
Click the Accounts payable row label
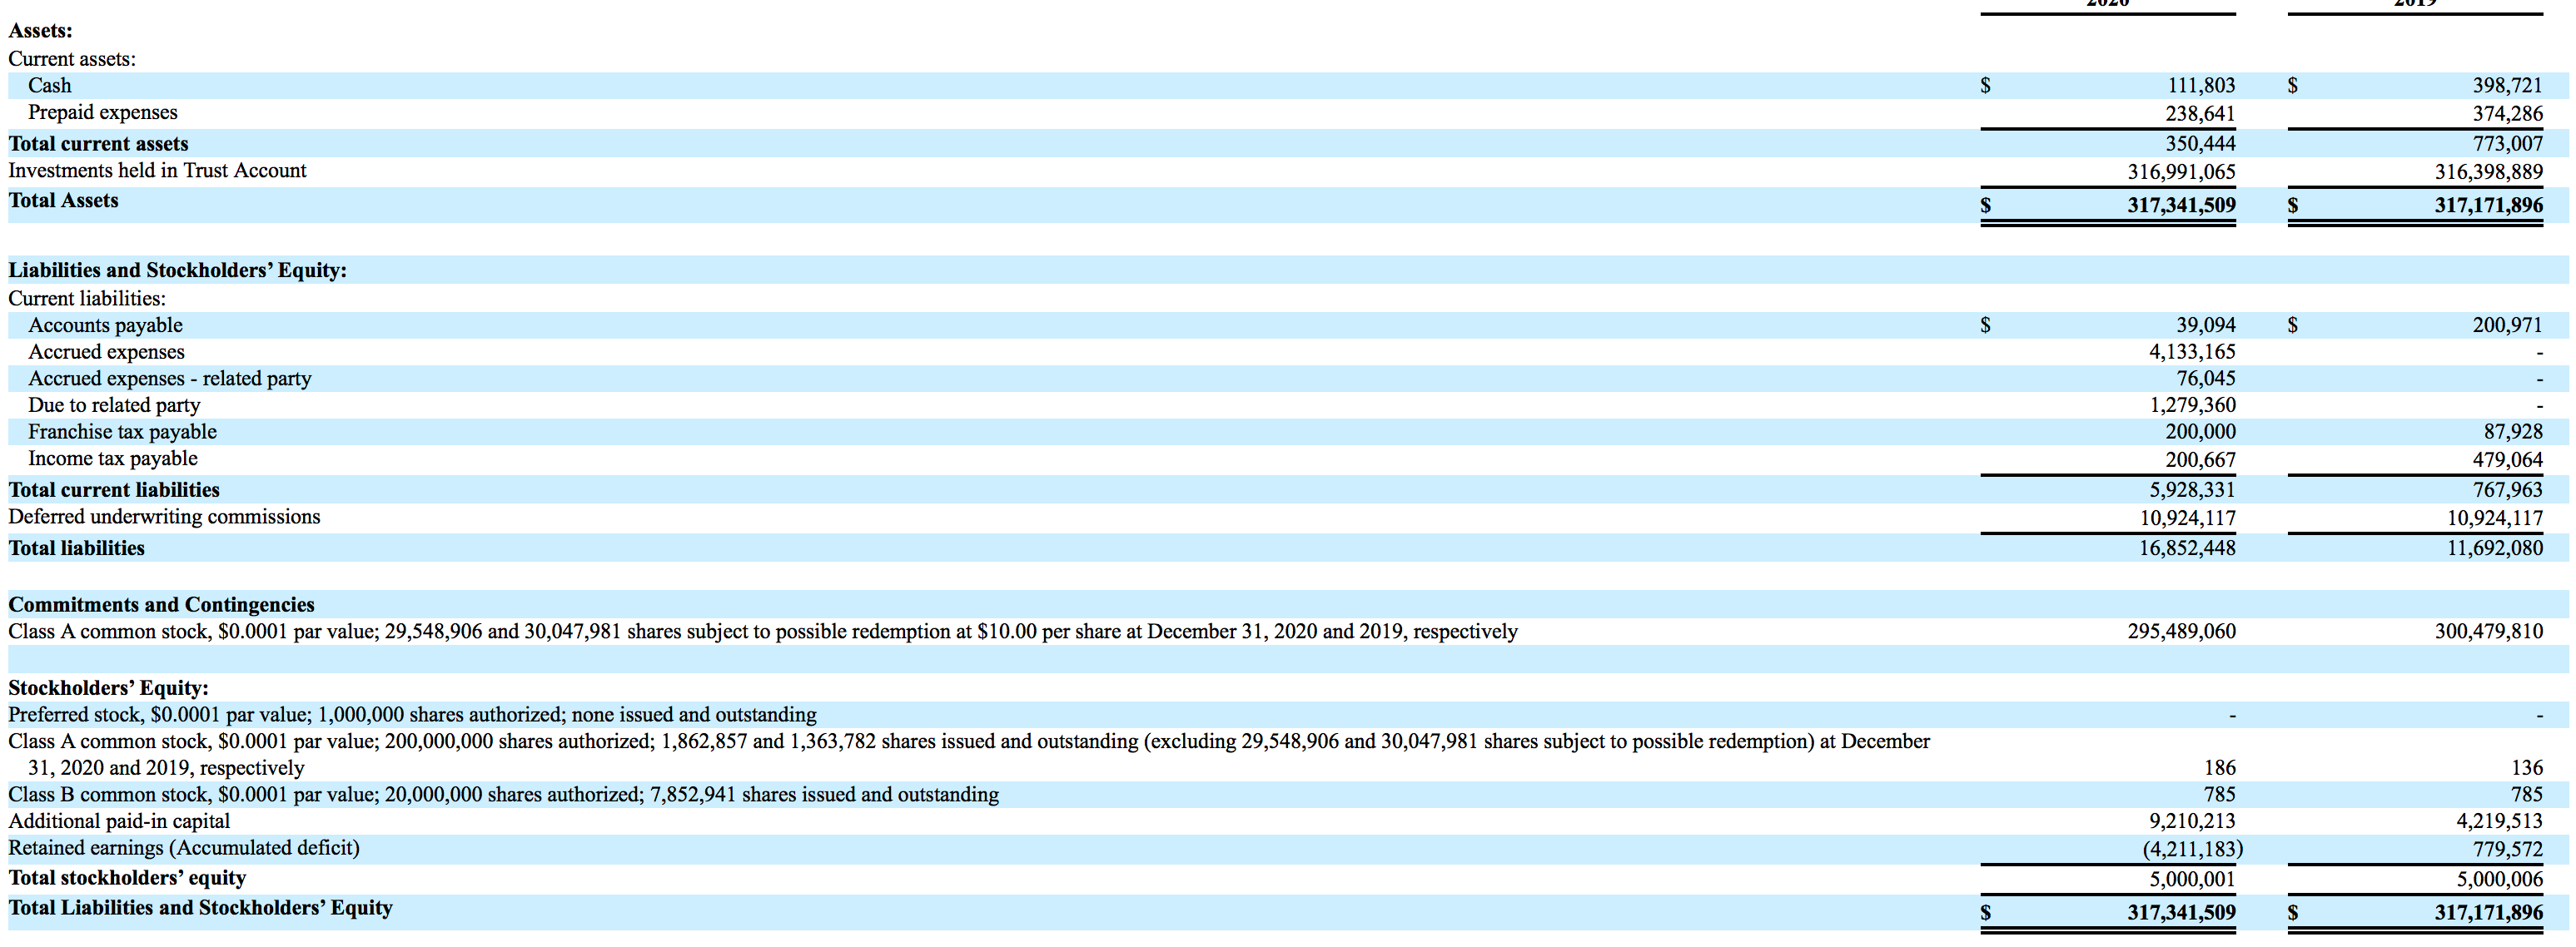pyautogui.click(x=105, y=325)
